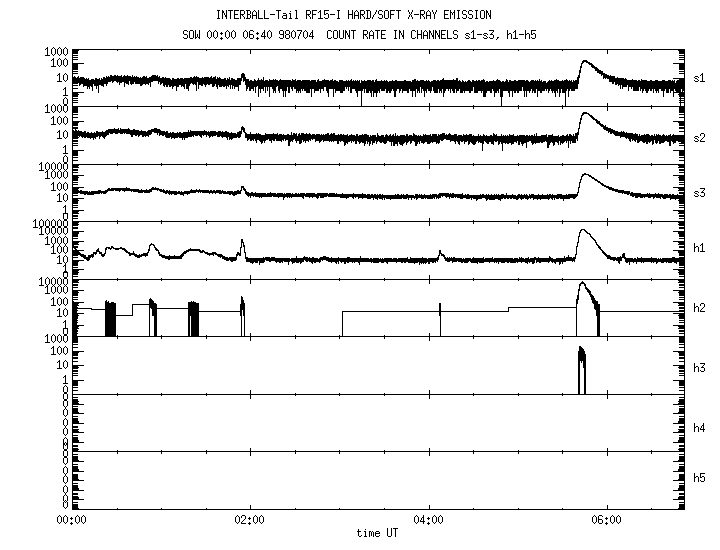Click the h1 channel label
The image size is (720, 550).
698,249
